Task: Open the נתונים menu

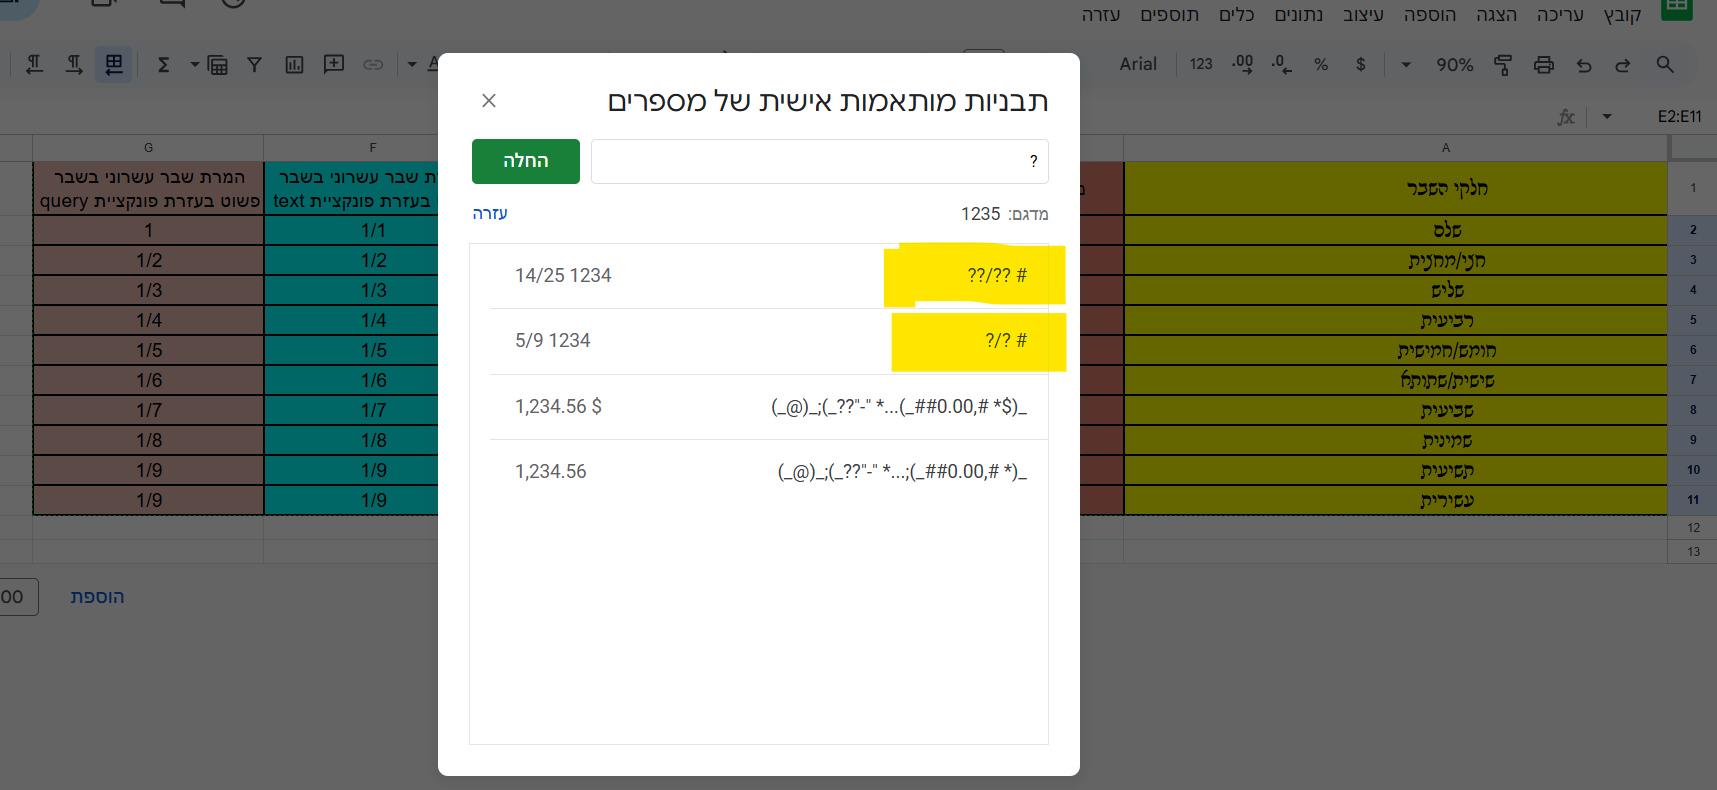Action: click(x=1298, y=15)
